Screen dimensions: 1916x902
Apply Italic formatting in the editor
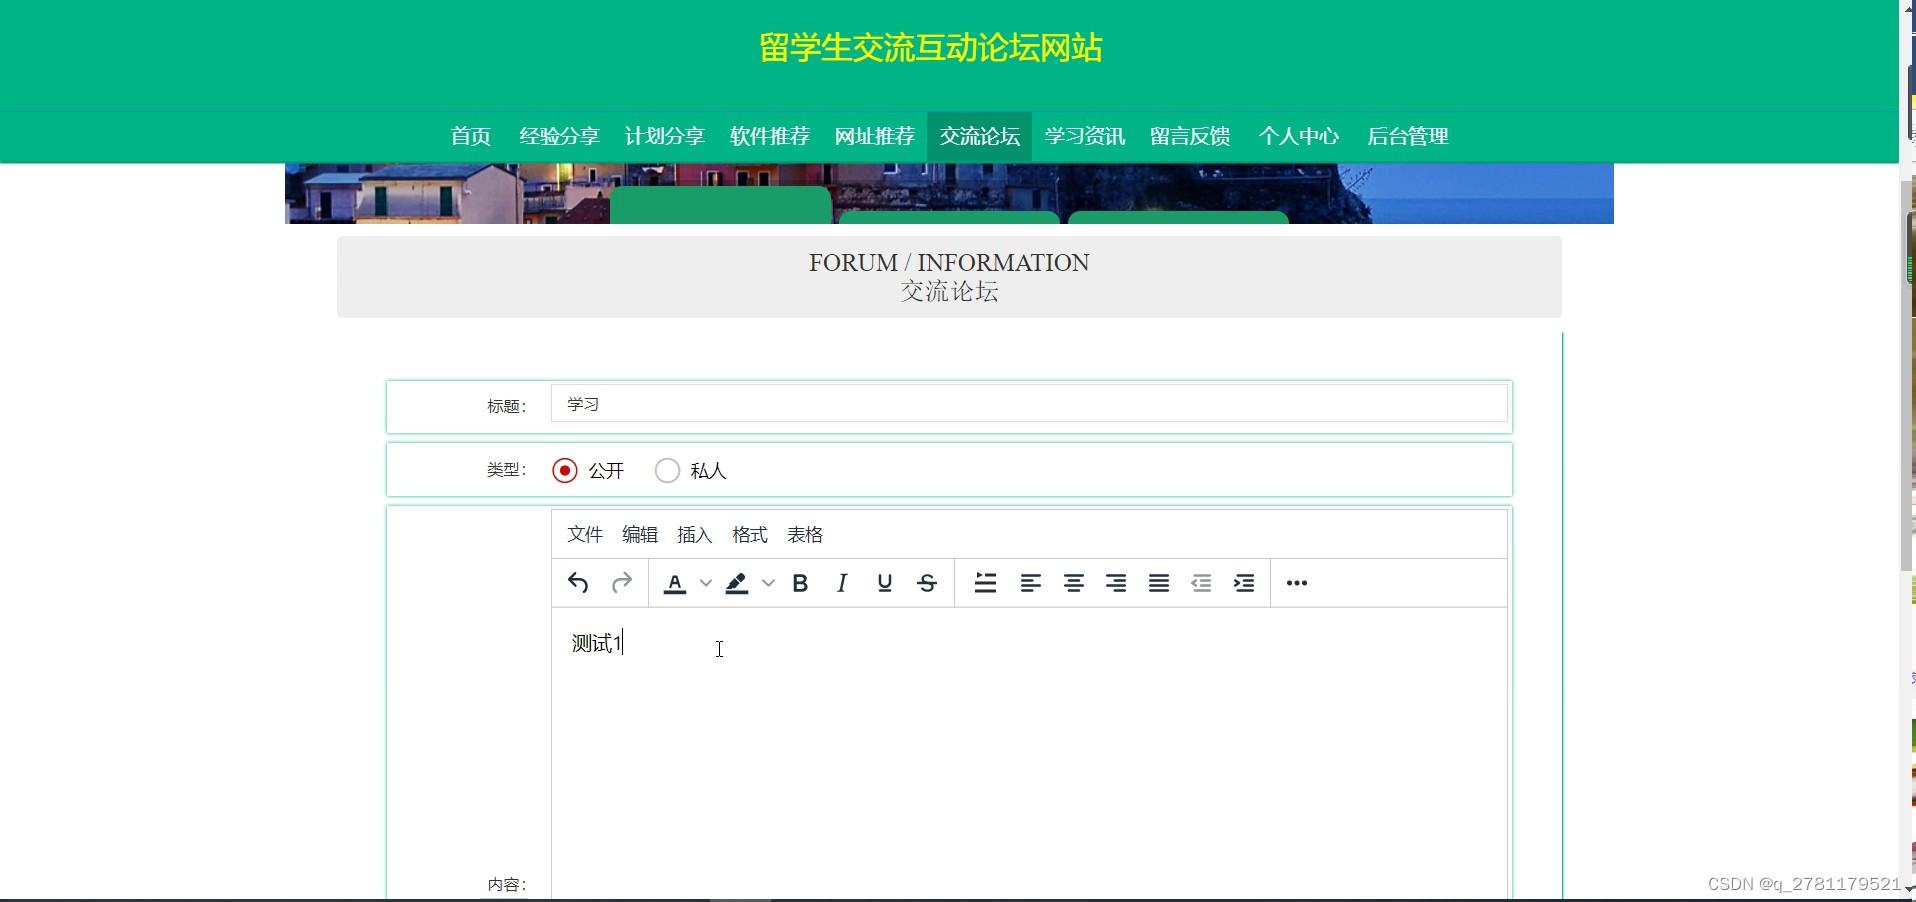tap(842, 583)
